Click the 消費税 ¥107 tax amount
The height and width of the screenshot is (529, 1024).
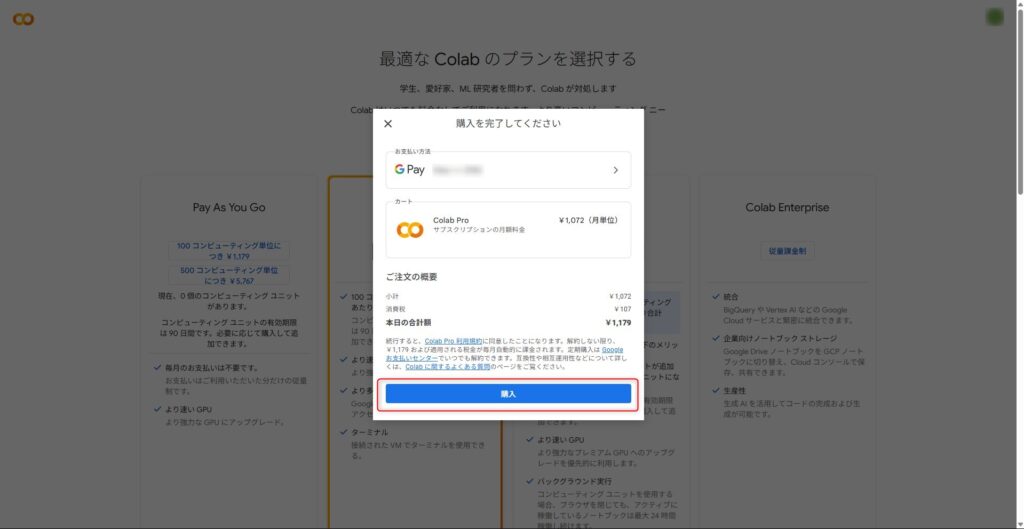(x=622, y=309)
